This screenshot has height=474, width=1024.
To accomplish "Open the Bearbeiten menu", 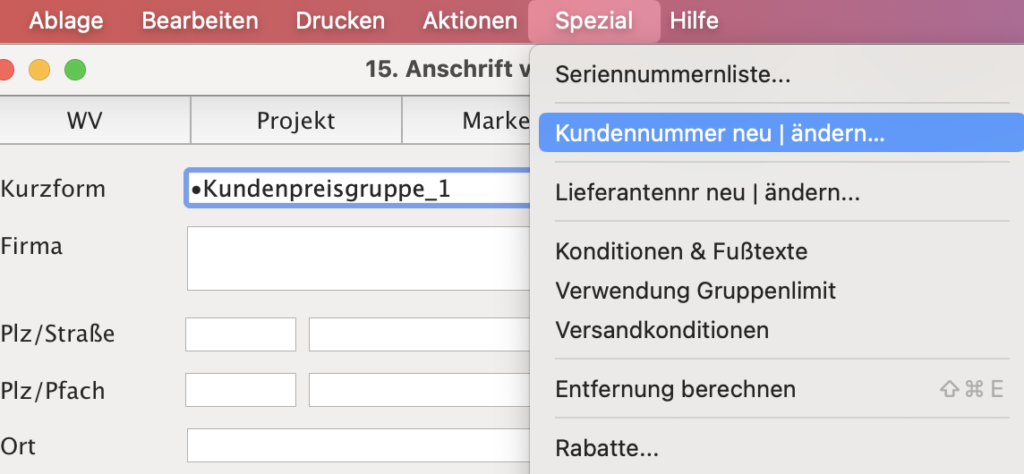I will (x=200, y=20).
